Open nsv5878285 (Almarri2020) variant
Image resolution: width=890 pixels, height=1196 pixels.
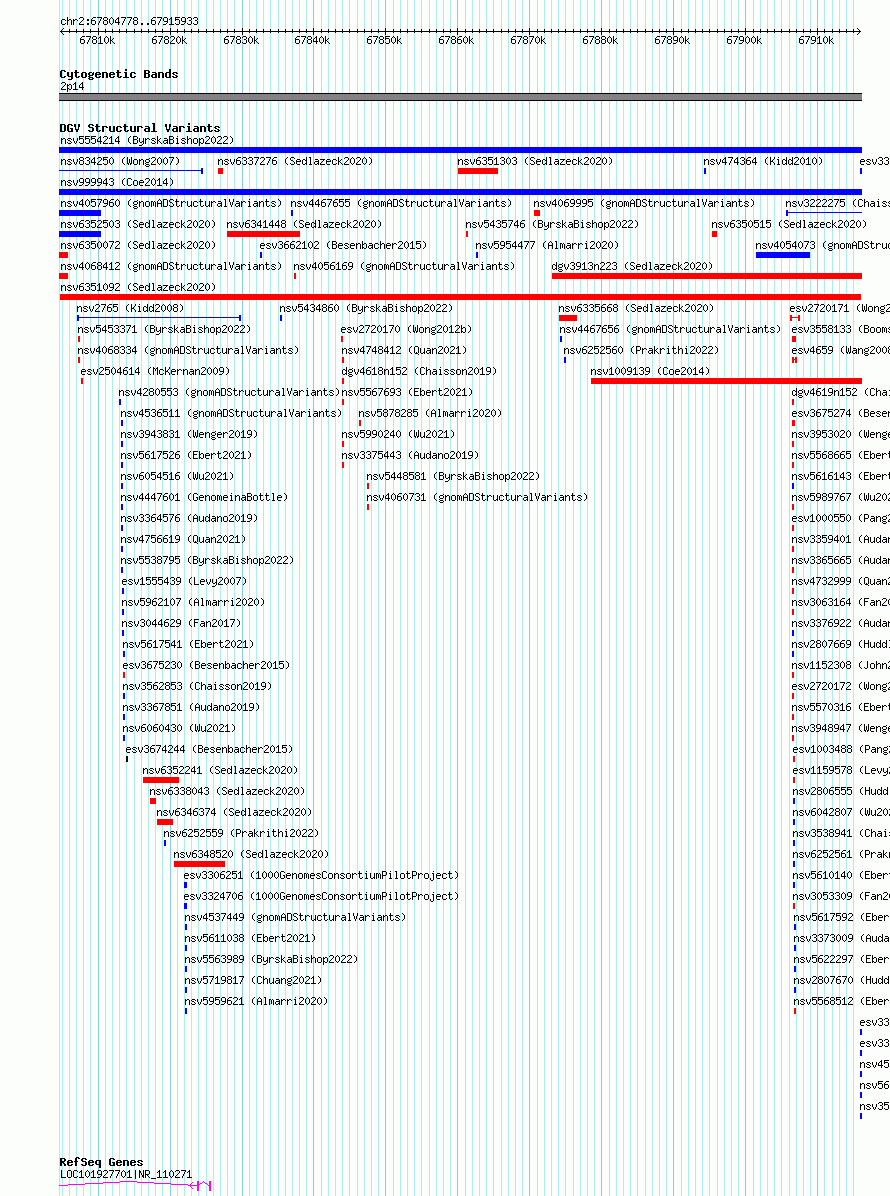point(430,413)
